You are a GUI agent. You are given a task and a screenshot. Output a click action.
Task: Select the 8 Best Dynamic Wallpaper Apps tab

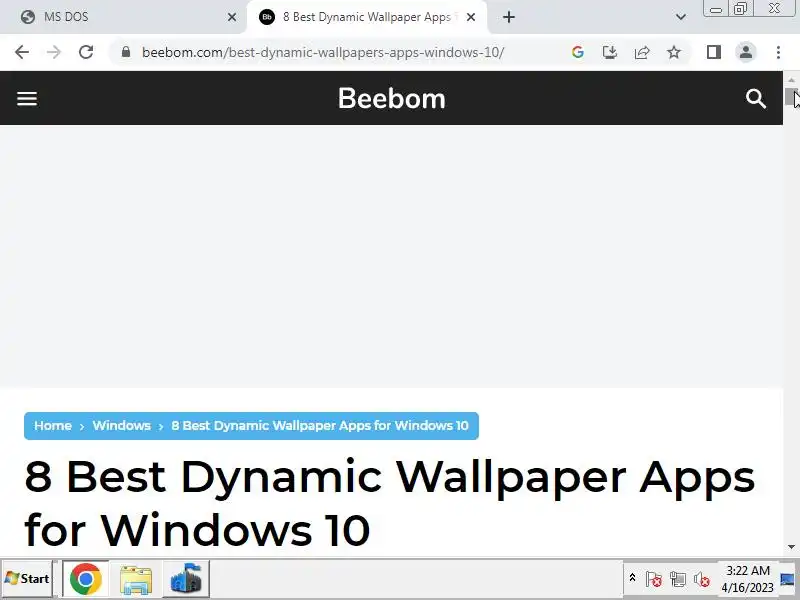click(x=366, y=17)
